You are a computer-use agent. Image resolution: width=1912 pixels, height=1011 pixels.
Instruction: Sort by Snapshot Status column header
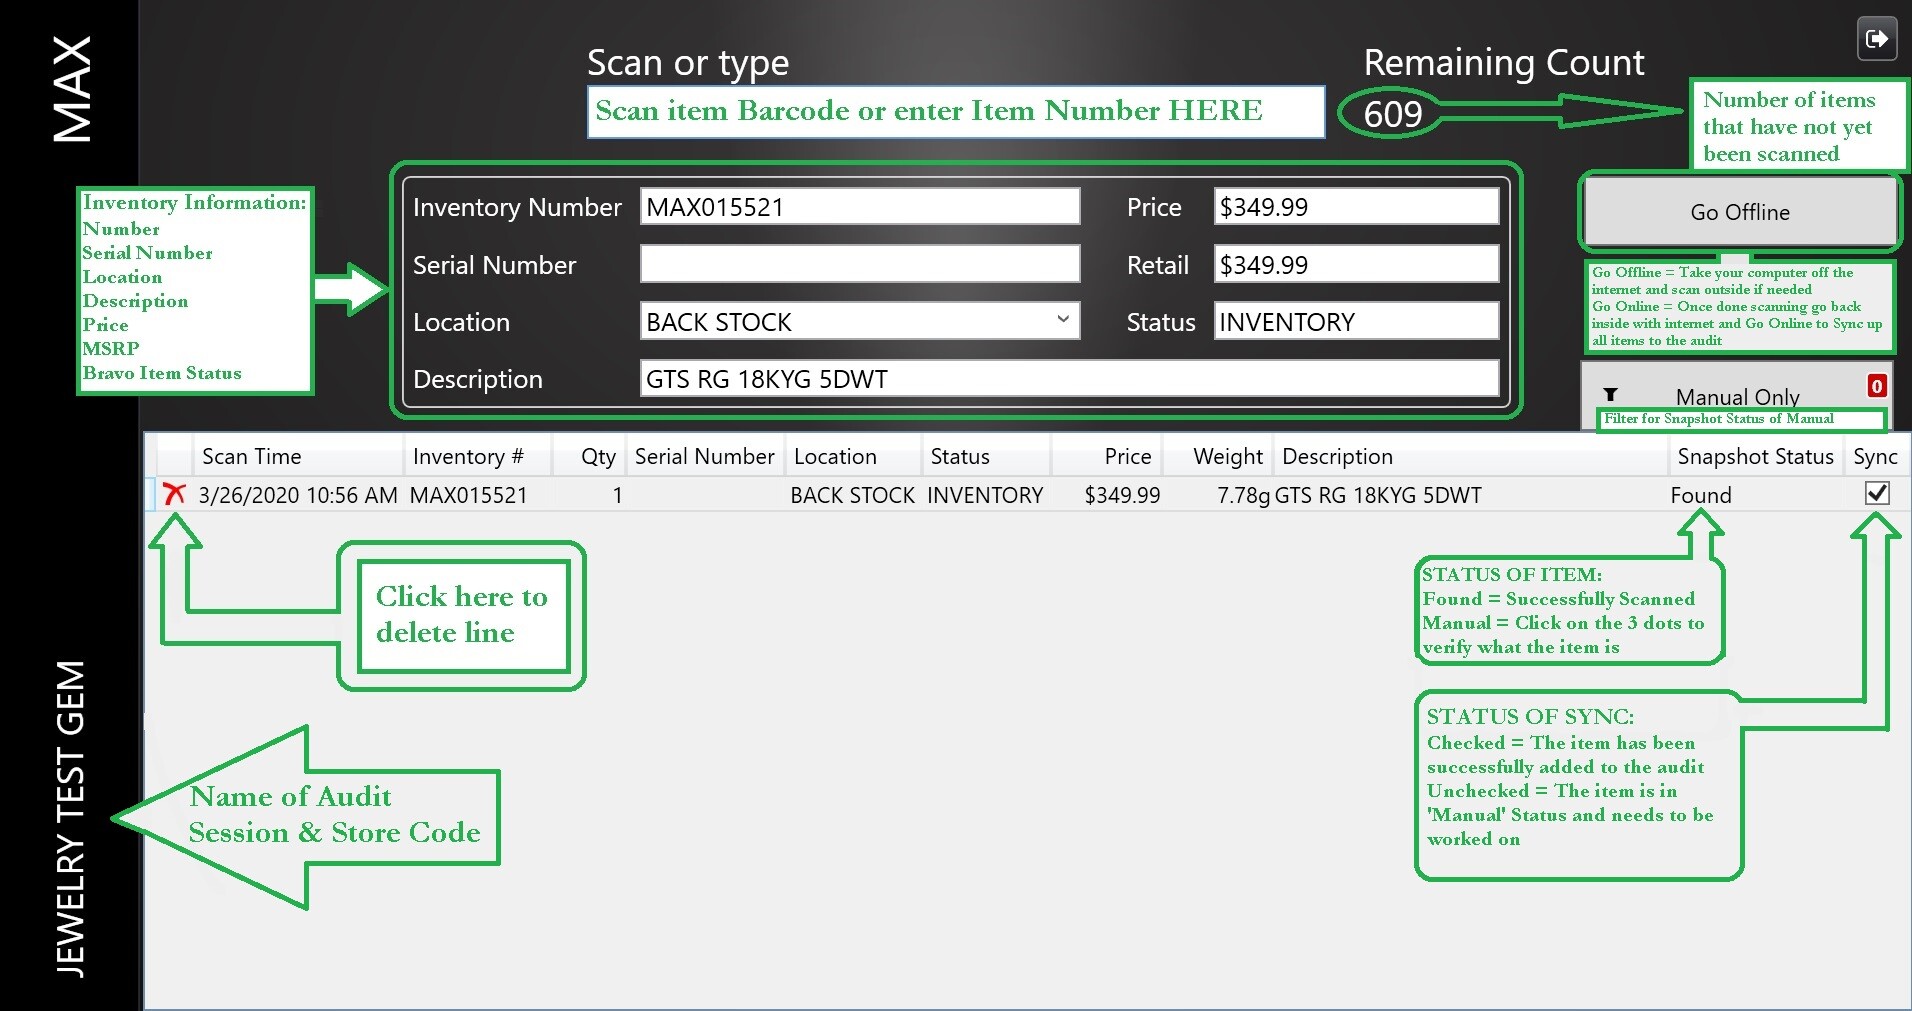pyautogui.click(x=1754, y=456)
